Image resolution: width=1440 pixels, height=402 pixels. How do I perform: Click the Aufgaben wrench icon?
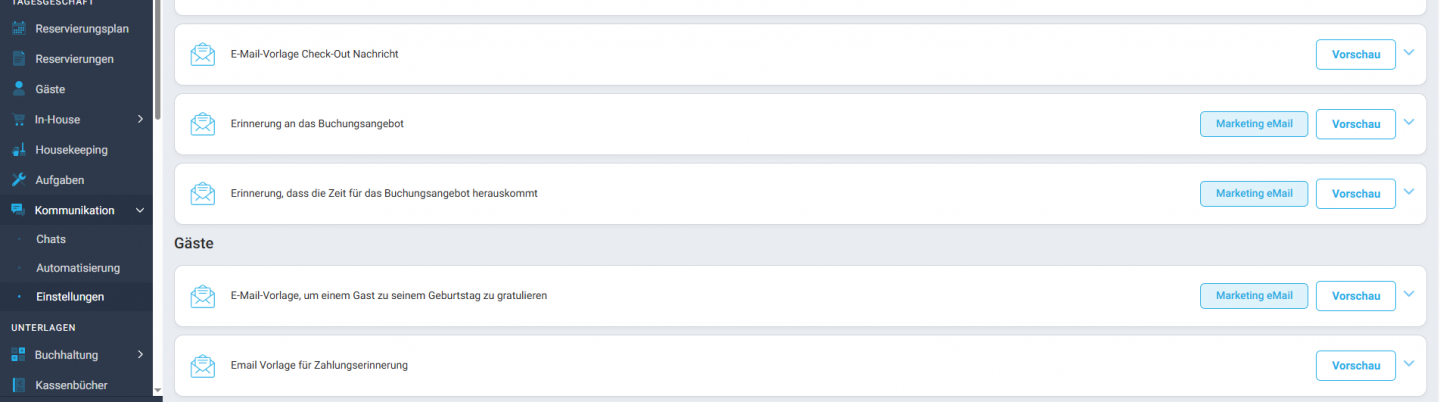(18, 180)
